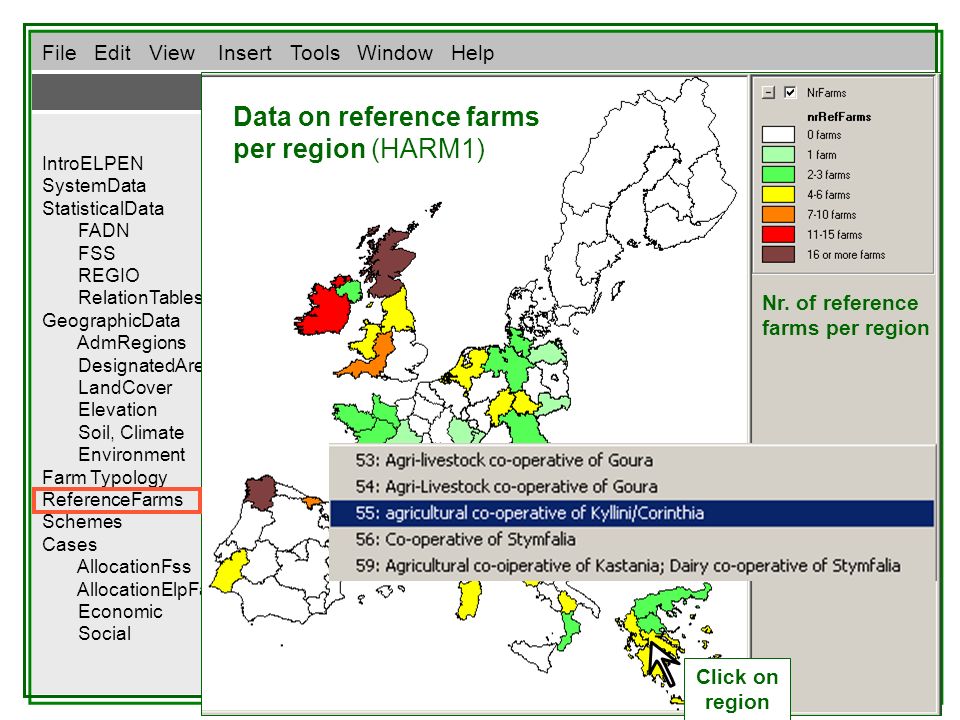Click the yellow Sardinia region on map

(470, 599)
